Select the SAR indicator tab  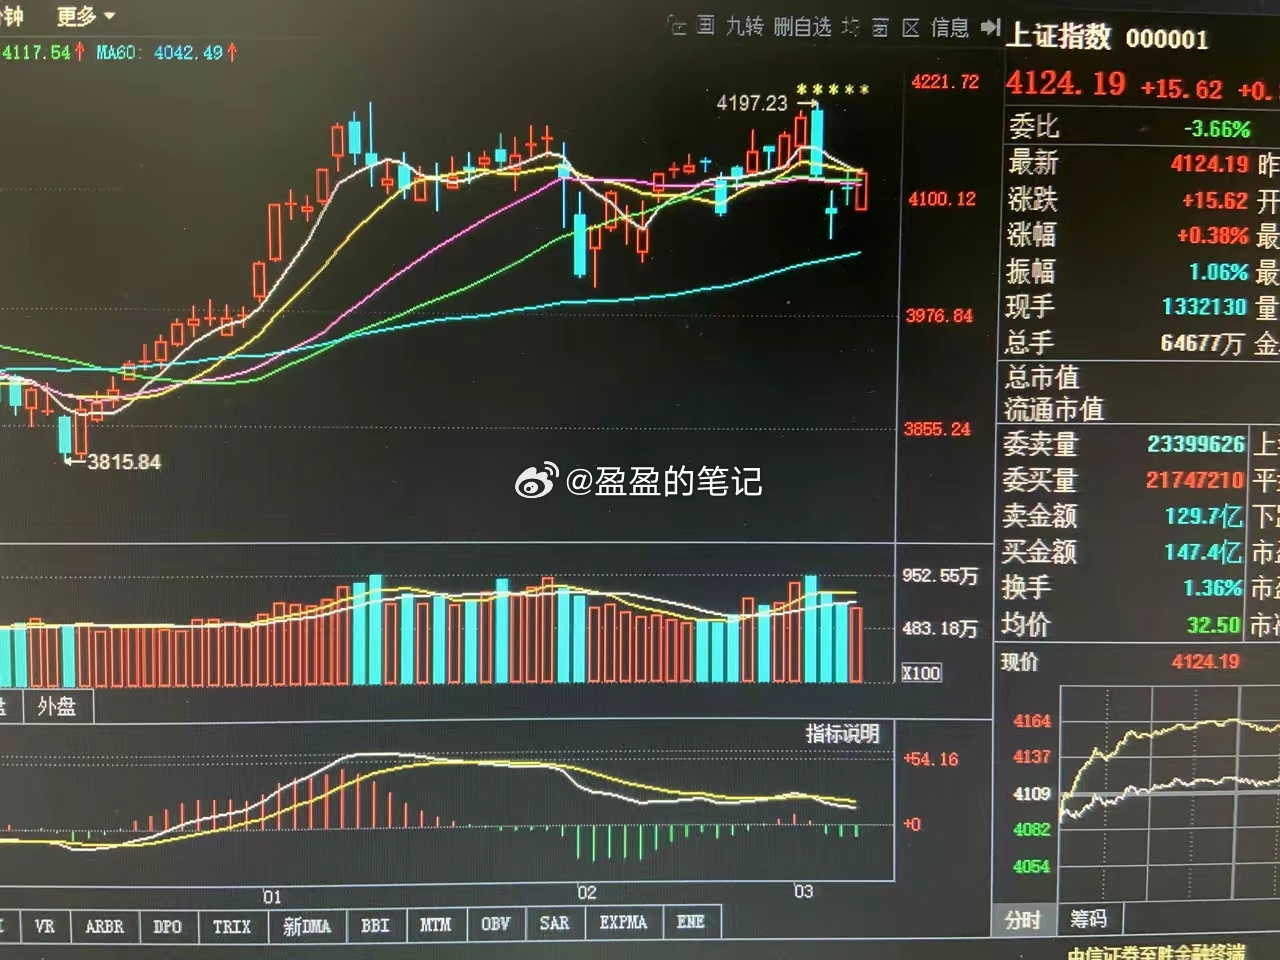[x=555, y=924]
